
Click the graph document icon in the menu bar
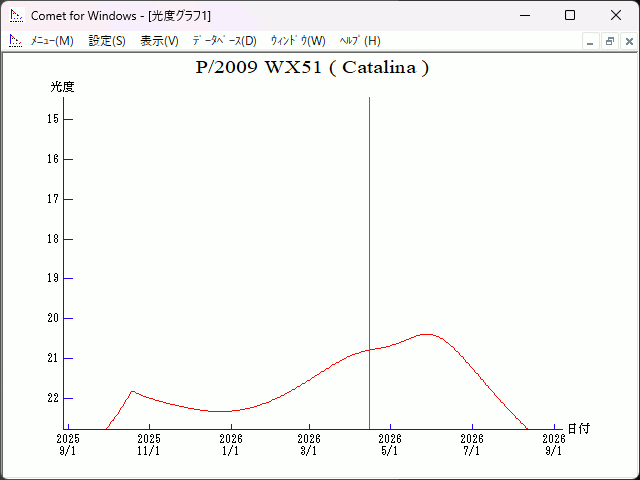(x=15, y=41)
